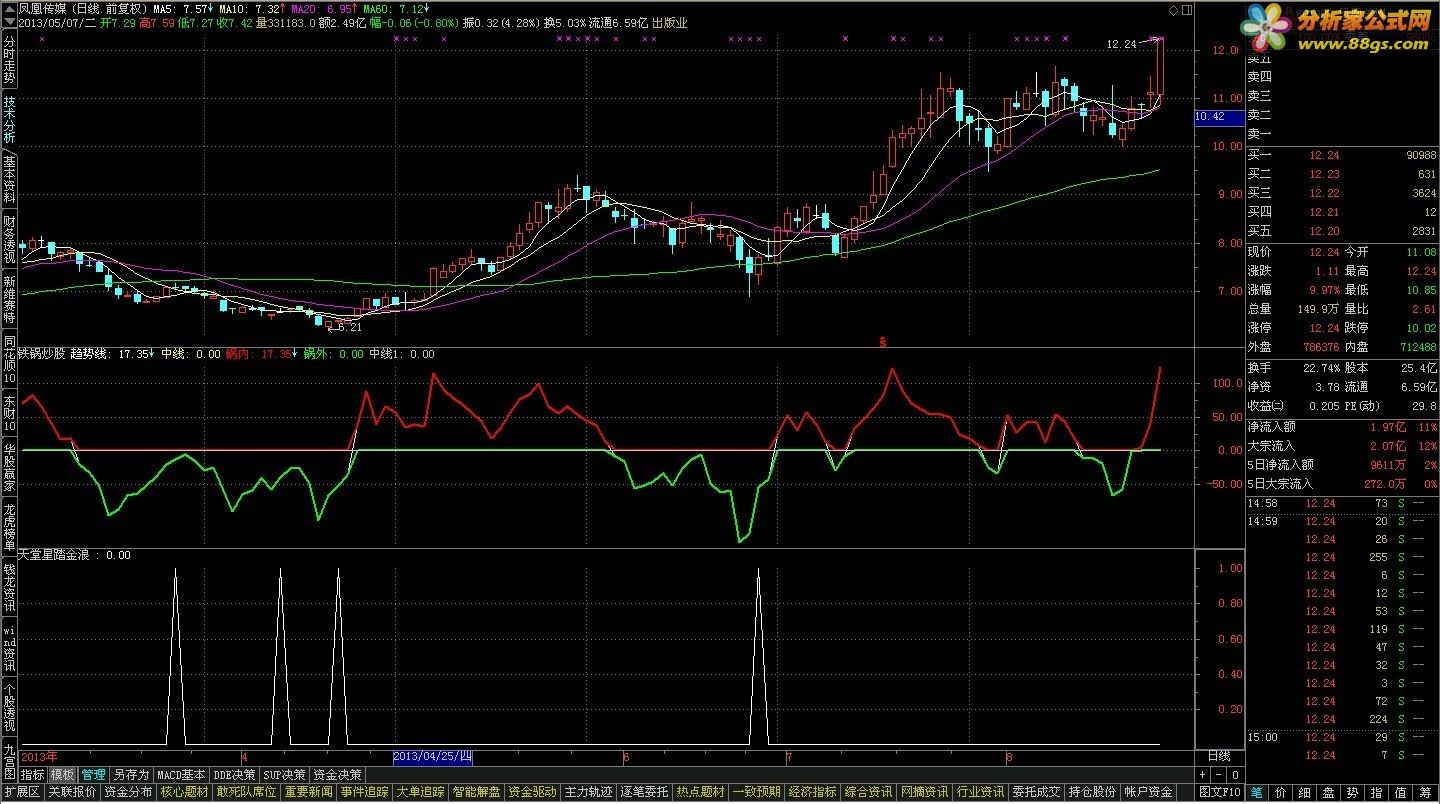The image size is (1440, 804).
Task: Click 另存为 to save template
Action: 131,774
